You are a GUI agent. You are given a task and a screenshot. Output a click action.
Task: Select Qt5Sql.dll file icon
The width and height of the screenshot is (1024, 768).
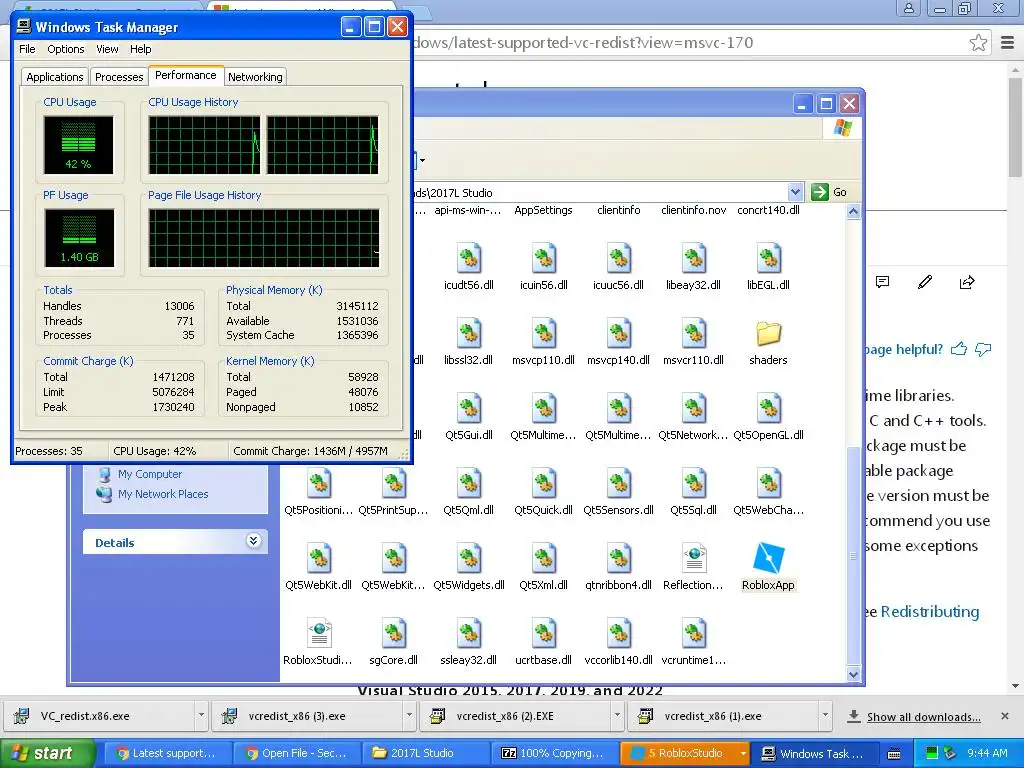[x=694, y=484]
